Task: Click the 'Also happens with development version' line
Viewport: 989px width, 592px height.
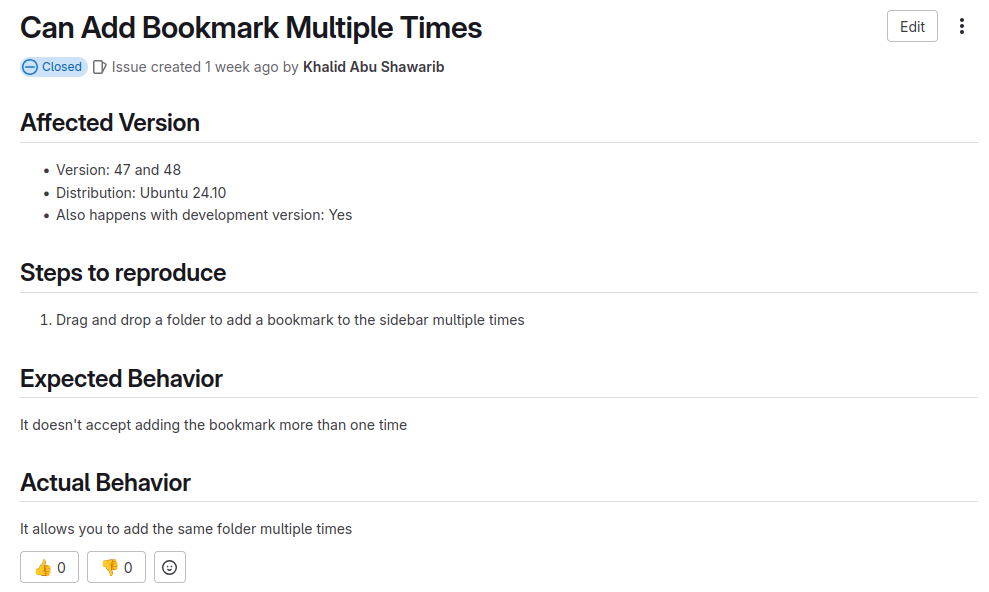Action: 204,215
